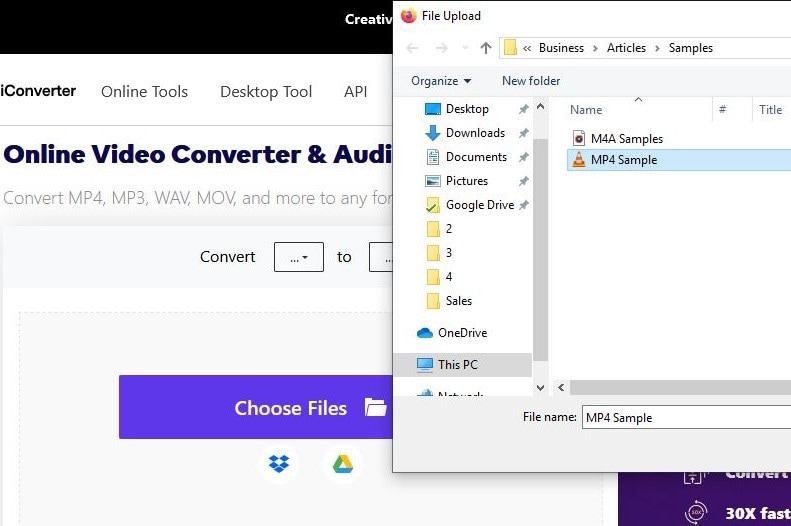
Task: Click the iConverter logo text
Action: 38,91
